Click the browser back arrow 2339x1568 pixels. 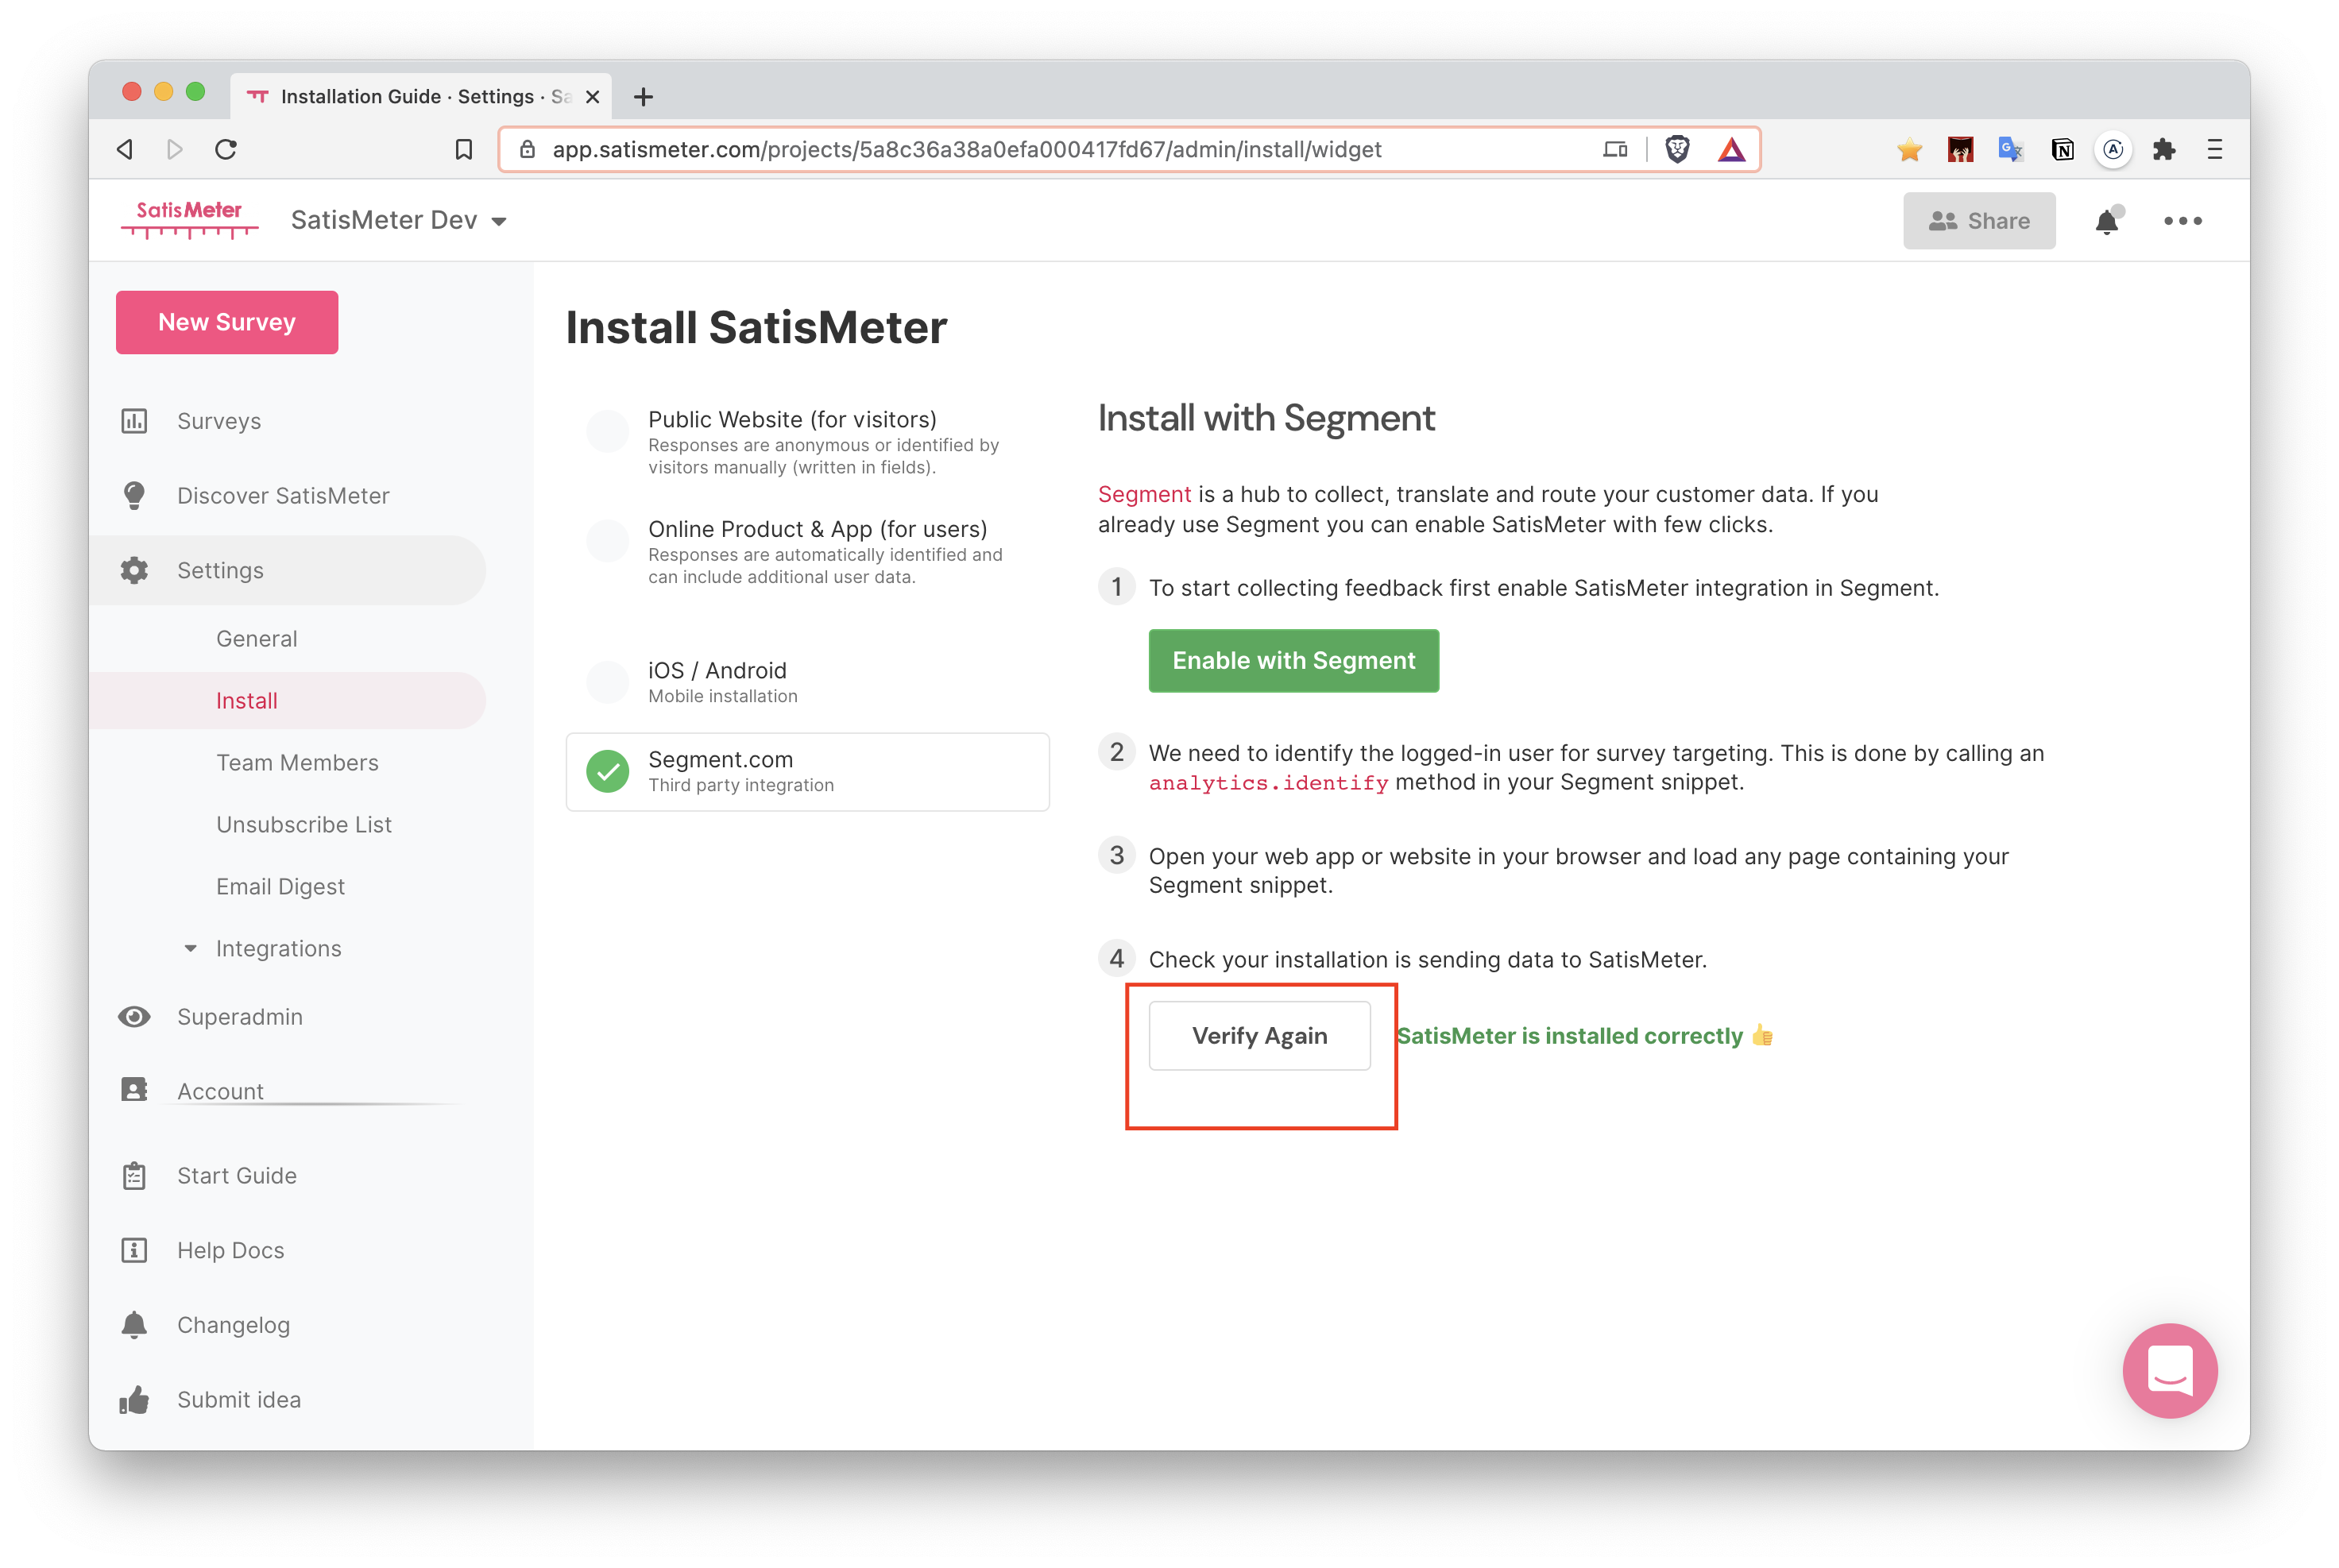tap(125, 149)
